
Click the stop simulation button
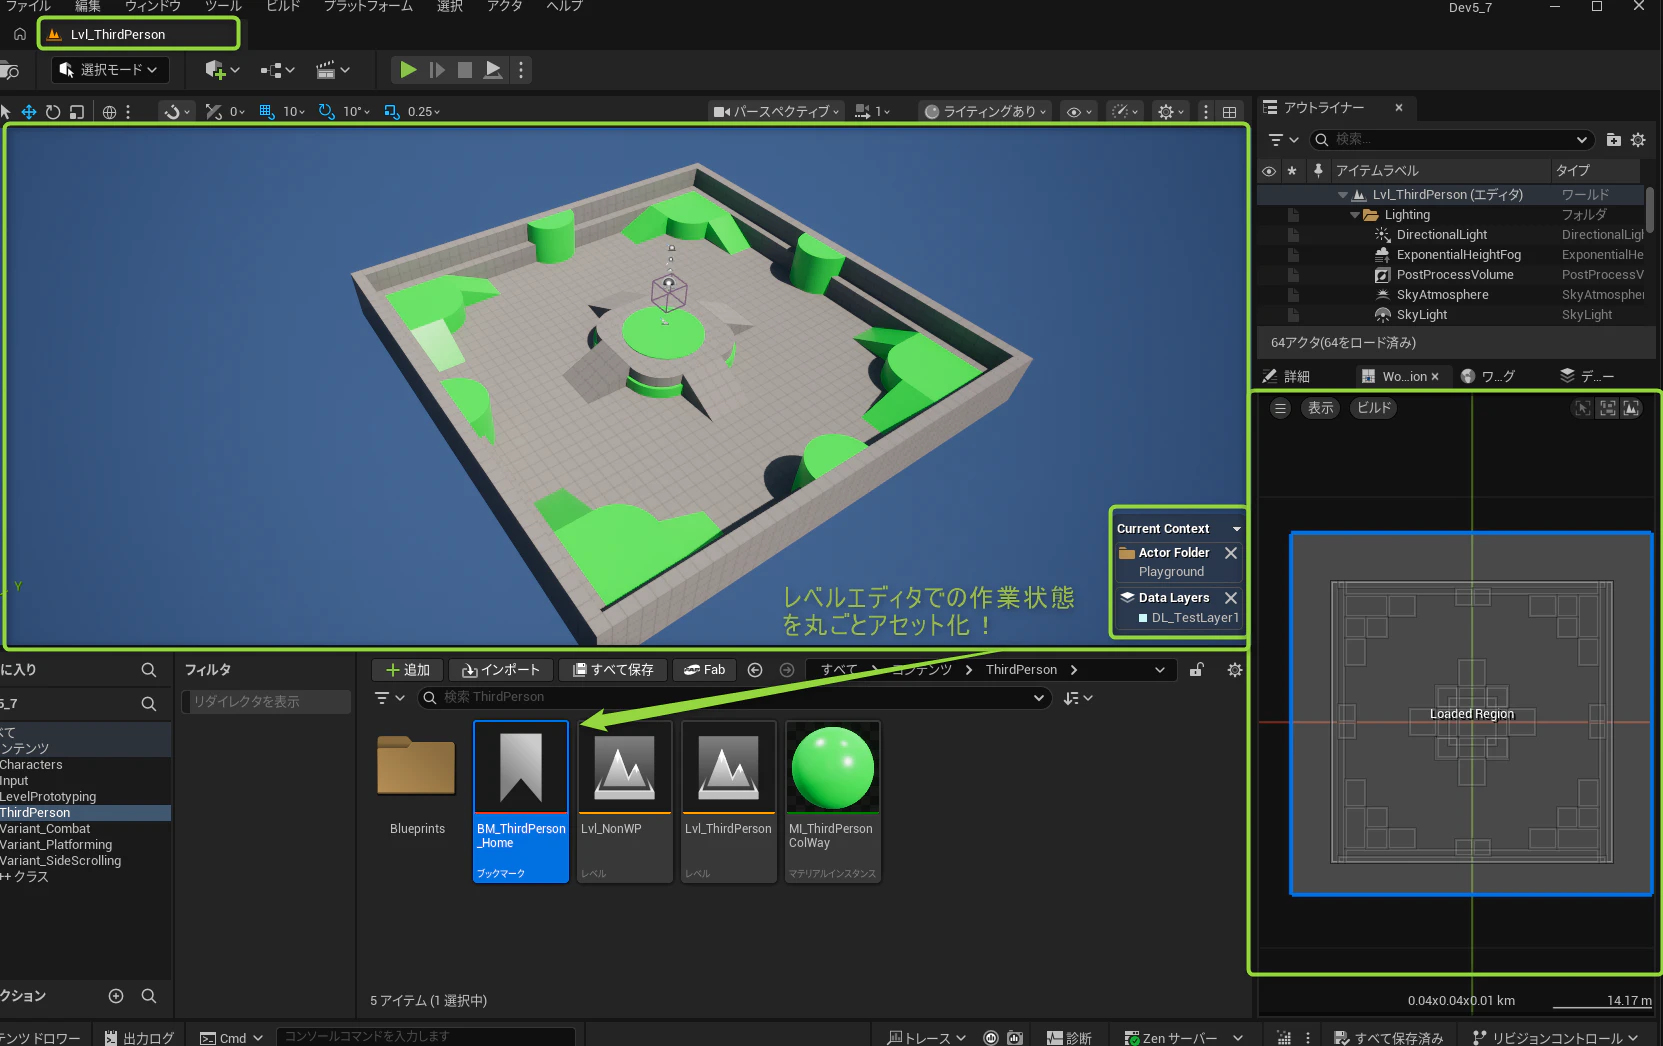coord(465,70)
